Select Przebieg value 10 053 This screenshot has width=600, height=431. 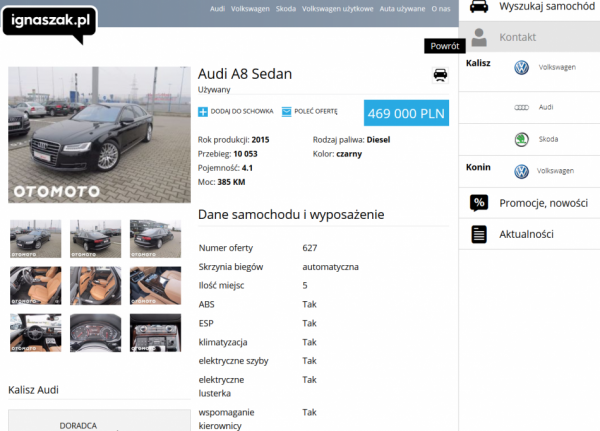[x=245, y=154]
